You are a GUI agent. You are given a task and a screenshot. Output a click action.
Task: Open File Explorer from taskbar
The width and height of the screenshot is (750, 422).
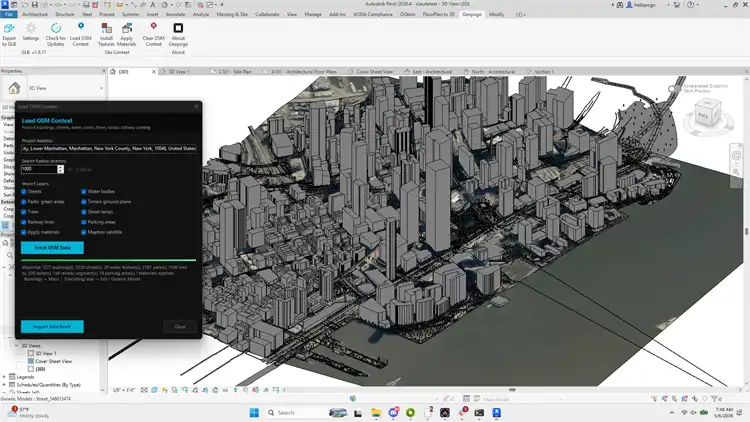[x=376, y=412]
